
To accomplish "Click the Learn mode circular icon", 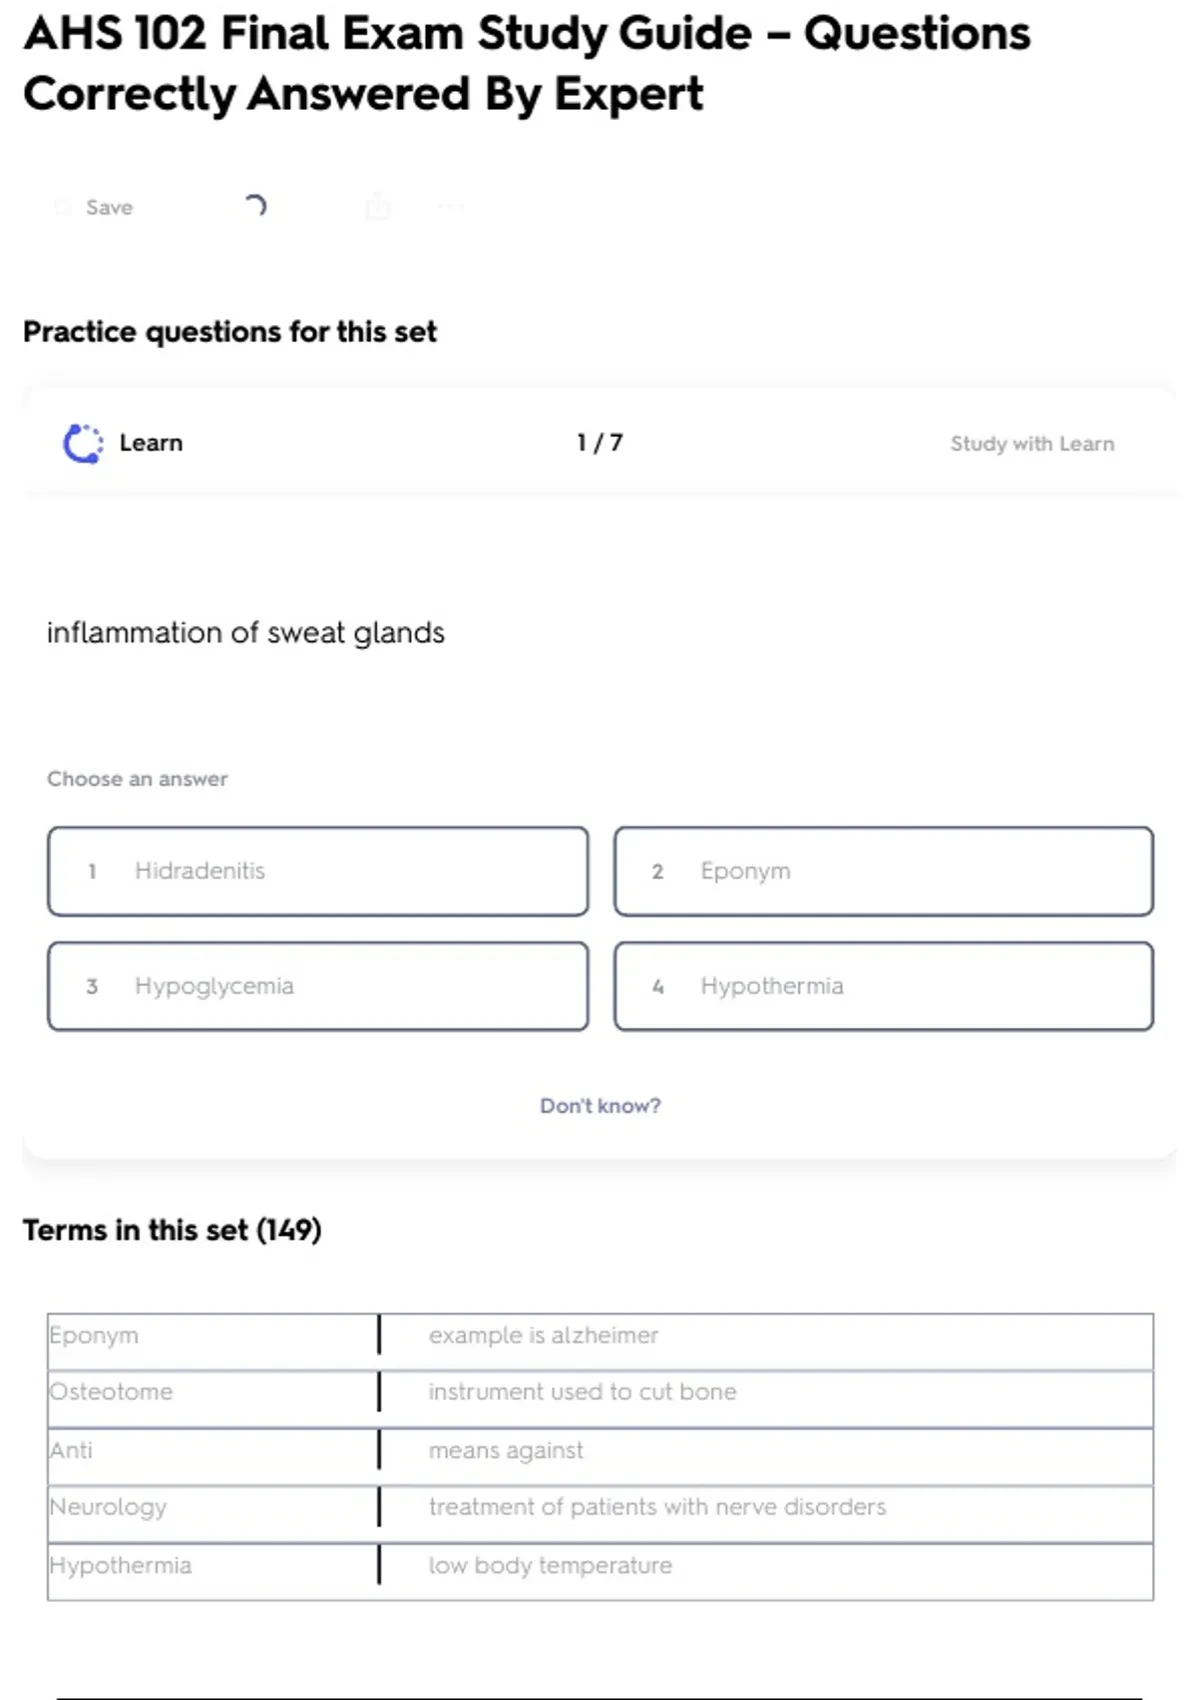I will 83,444.
